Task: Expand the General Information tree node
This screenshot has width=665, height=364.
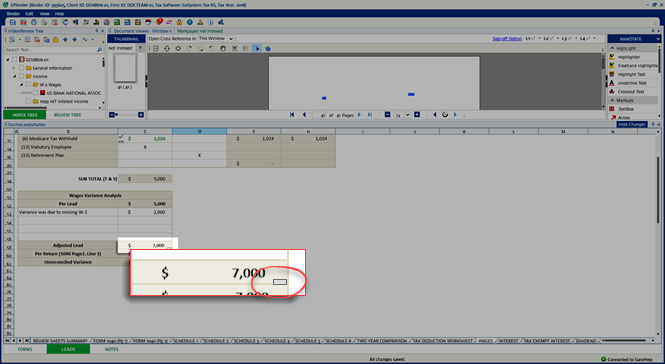Action: click(x=14, y=68)
